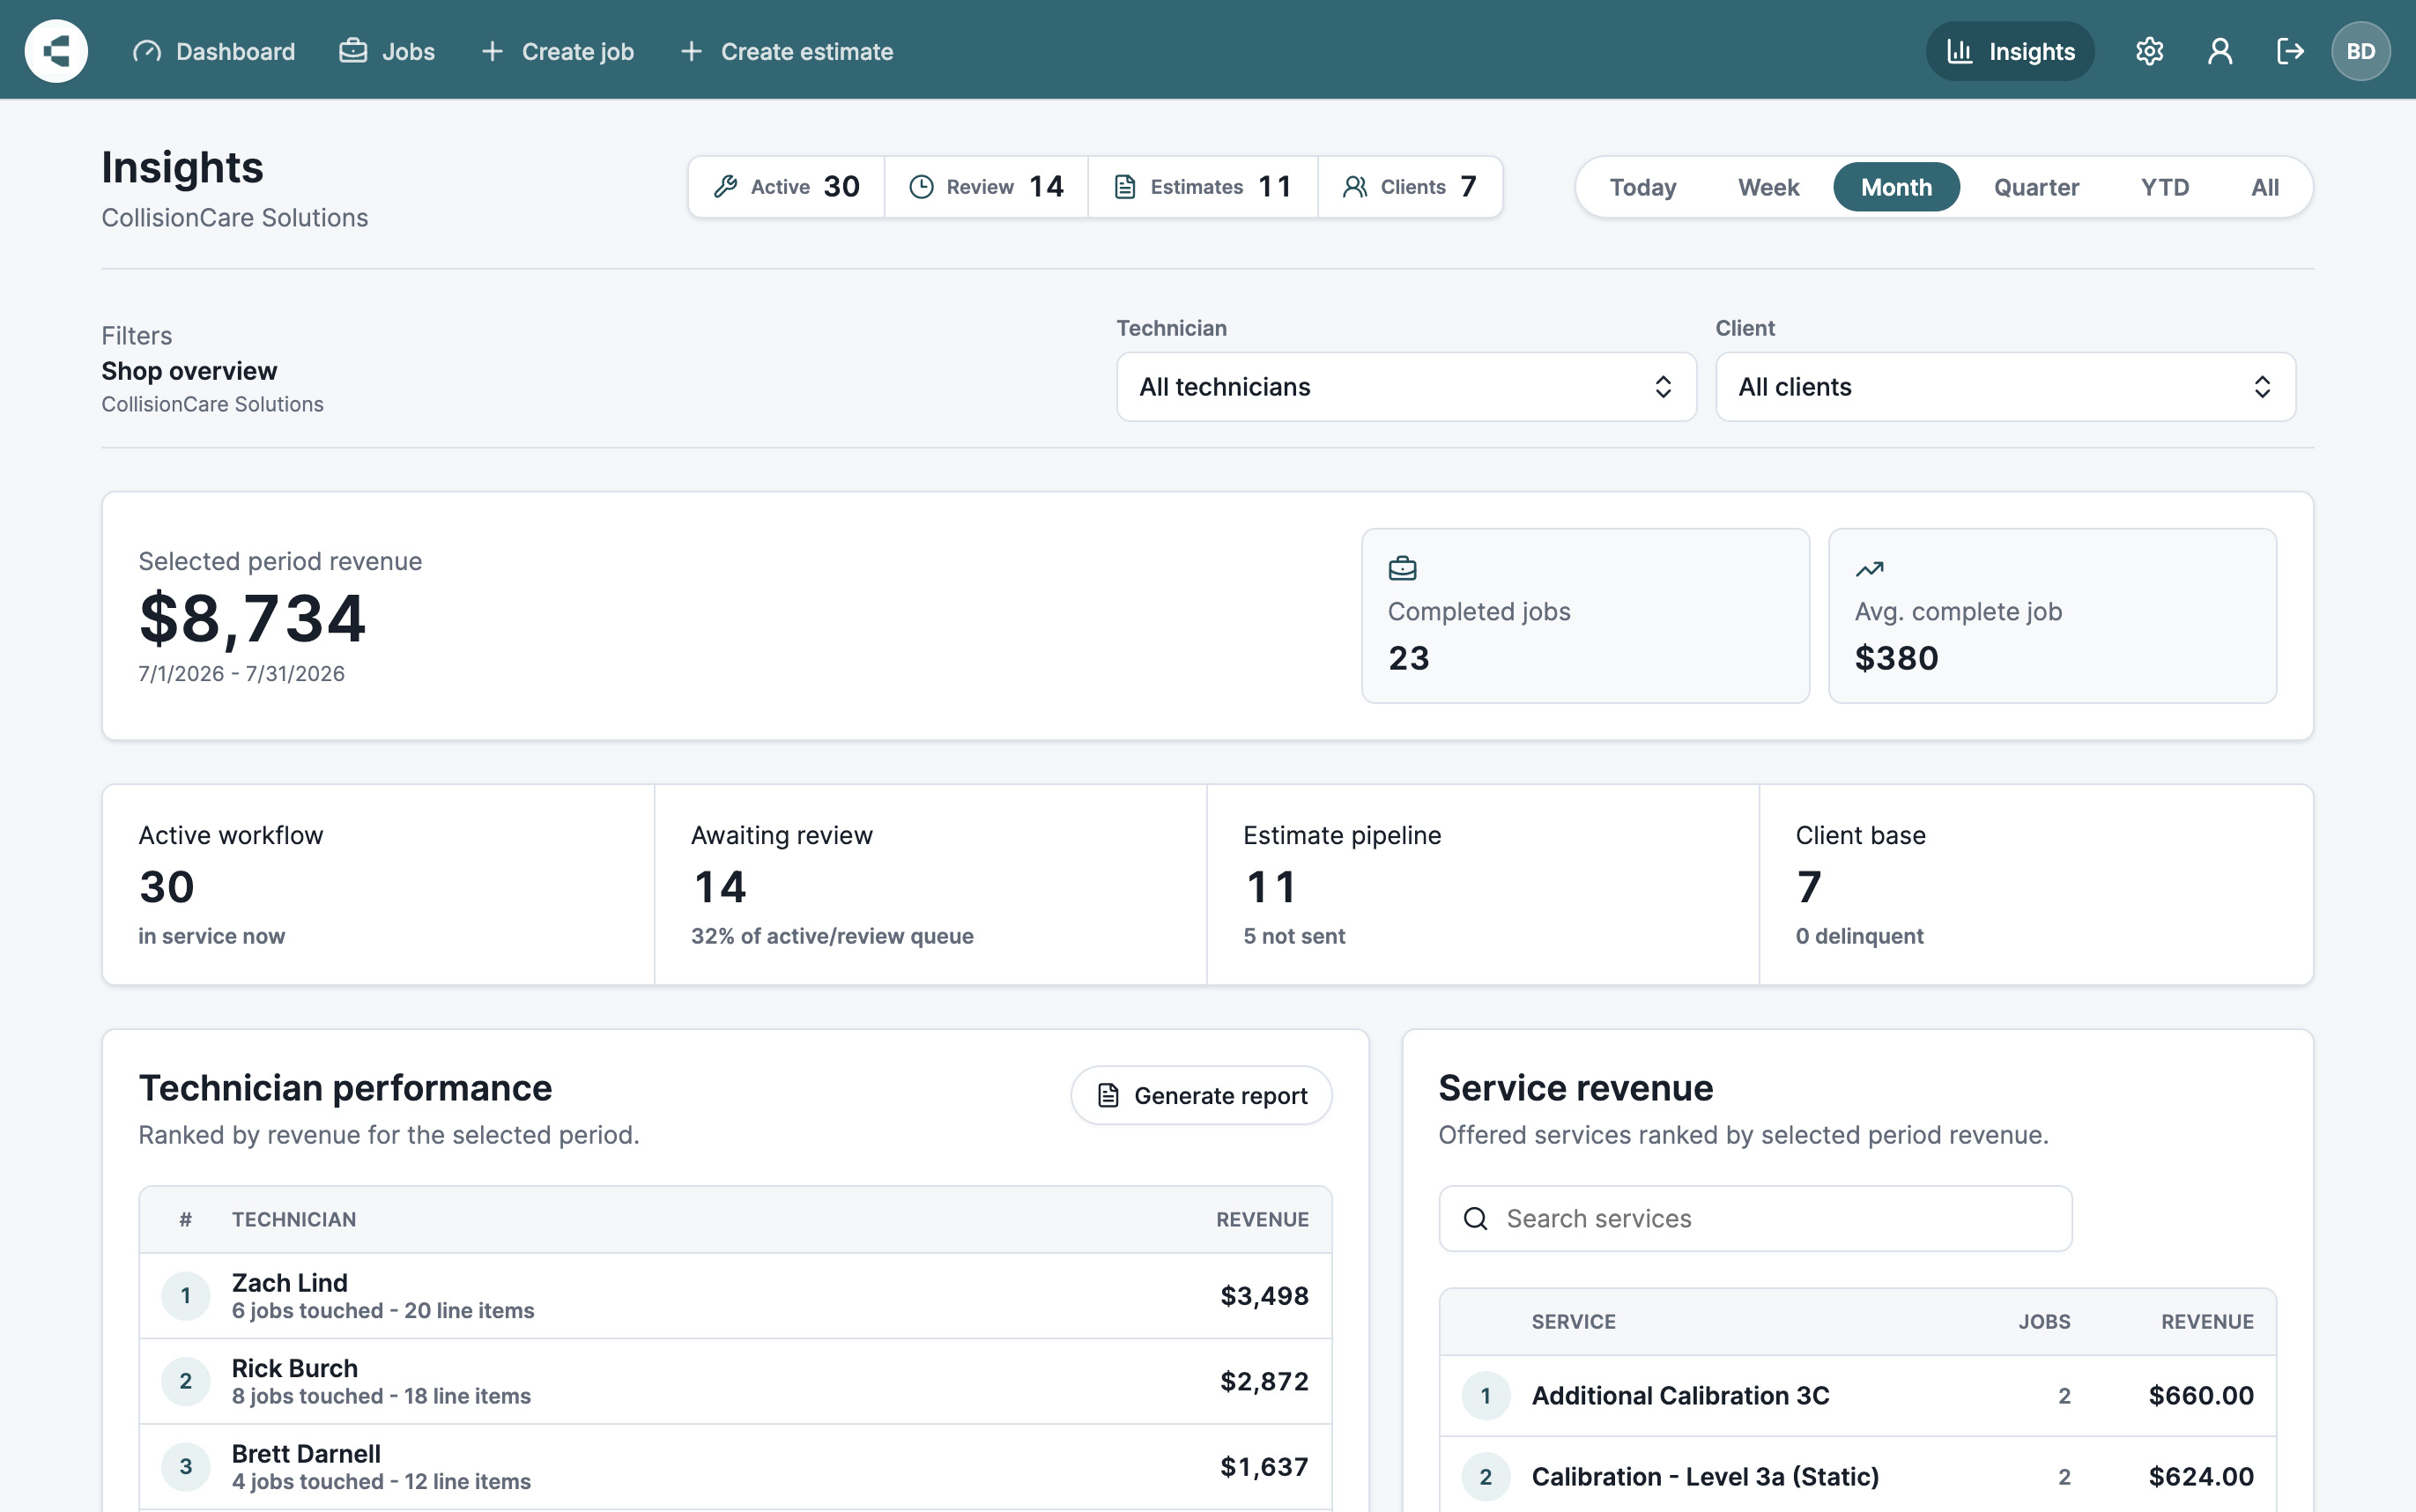Screen dimensions: 2416x1512
Task: Click the Estimate pipeline card
Action: click(1483, 885)
